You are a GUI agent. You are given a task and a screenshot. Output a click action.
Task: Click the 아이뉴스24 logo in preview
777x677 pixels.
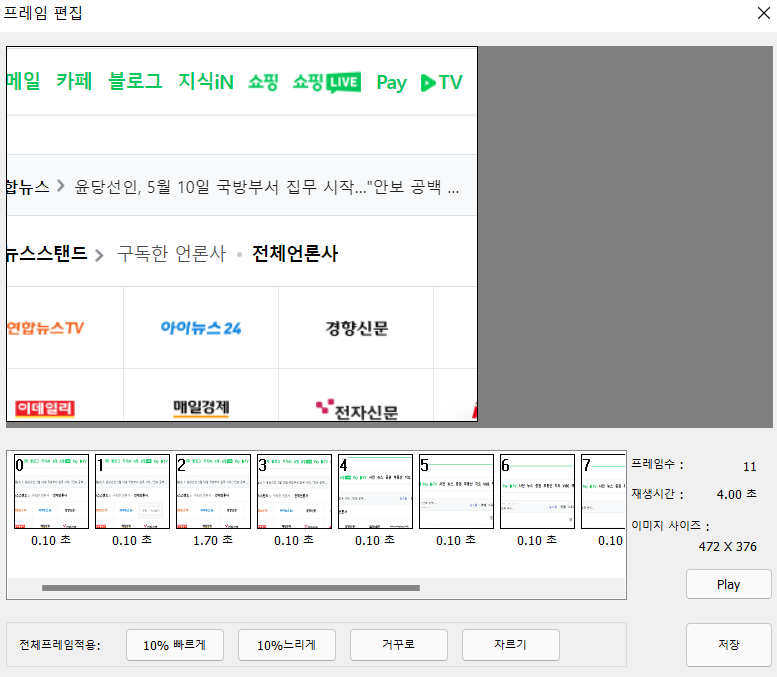coord(201,328)
